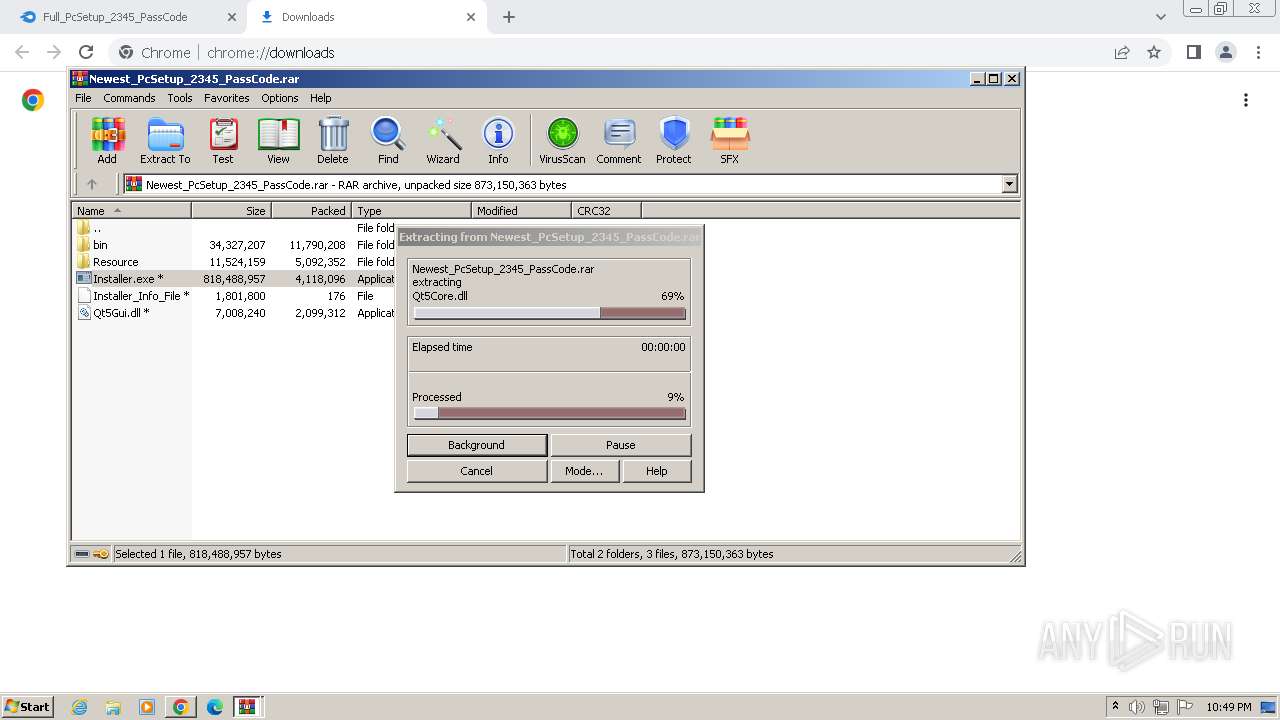The image size is (1280, 720).
Task: Show archive Info
Action: (x=498, y=140)
